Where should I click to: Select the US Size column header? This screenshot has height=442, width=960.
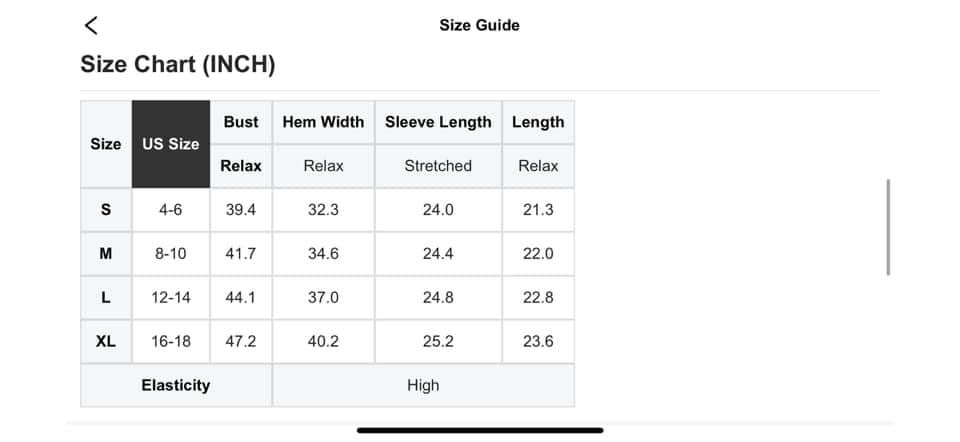(x=171, y=144)
